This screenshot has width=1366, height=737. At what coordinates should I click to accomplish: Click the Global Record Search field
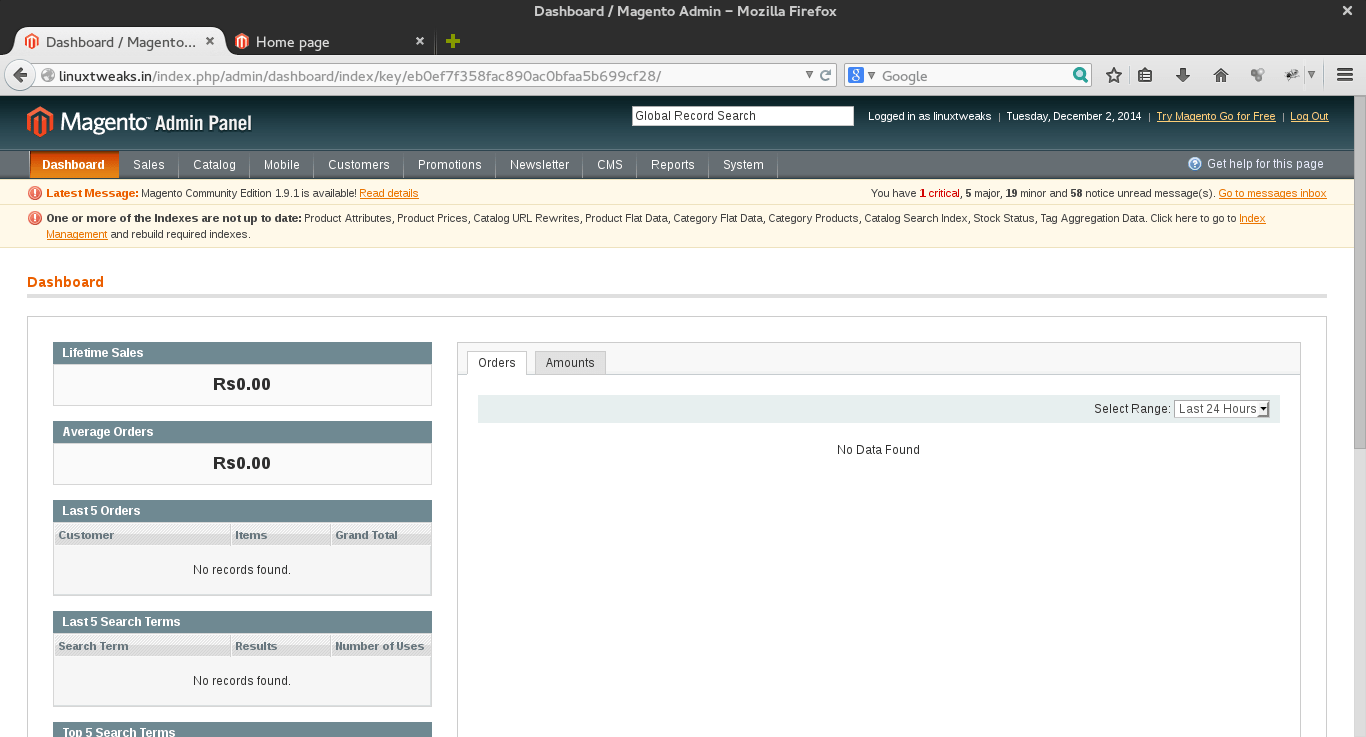pyautogui.click(x=742, y=116)
